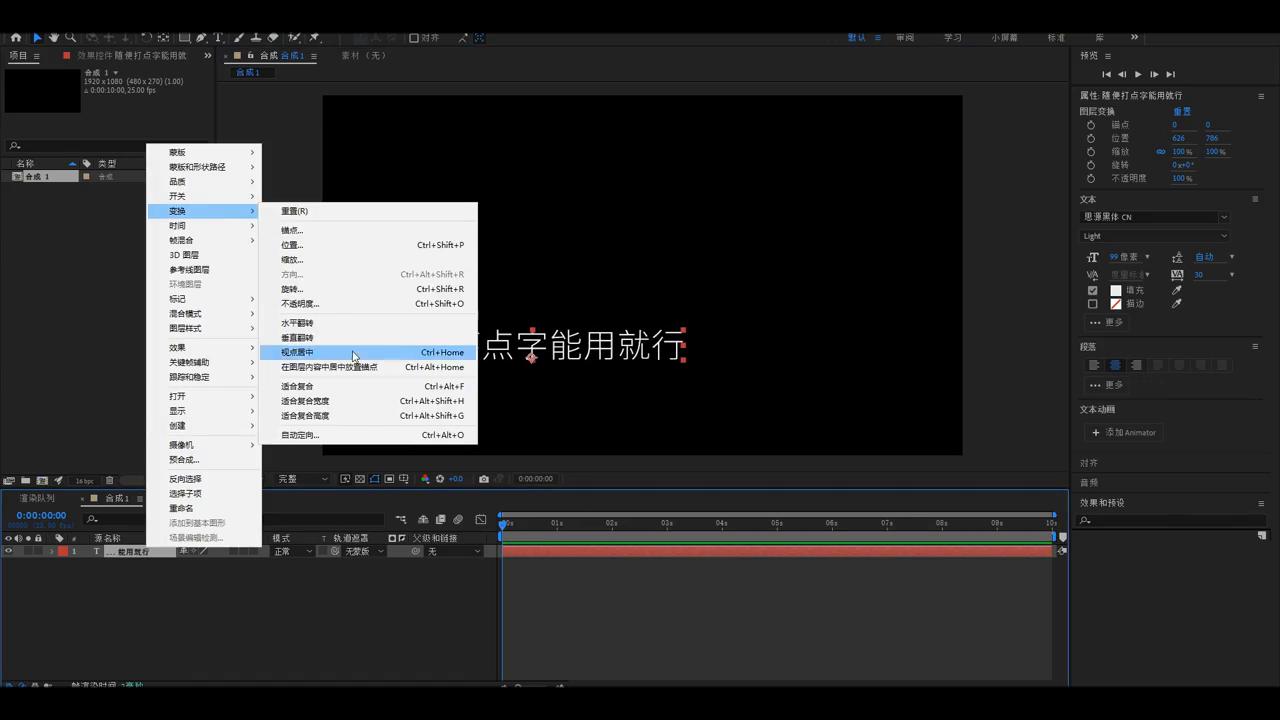This screenshot has width=1280, height=720.
Task: Select the Hand tool
Action: [55, 38]
